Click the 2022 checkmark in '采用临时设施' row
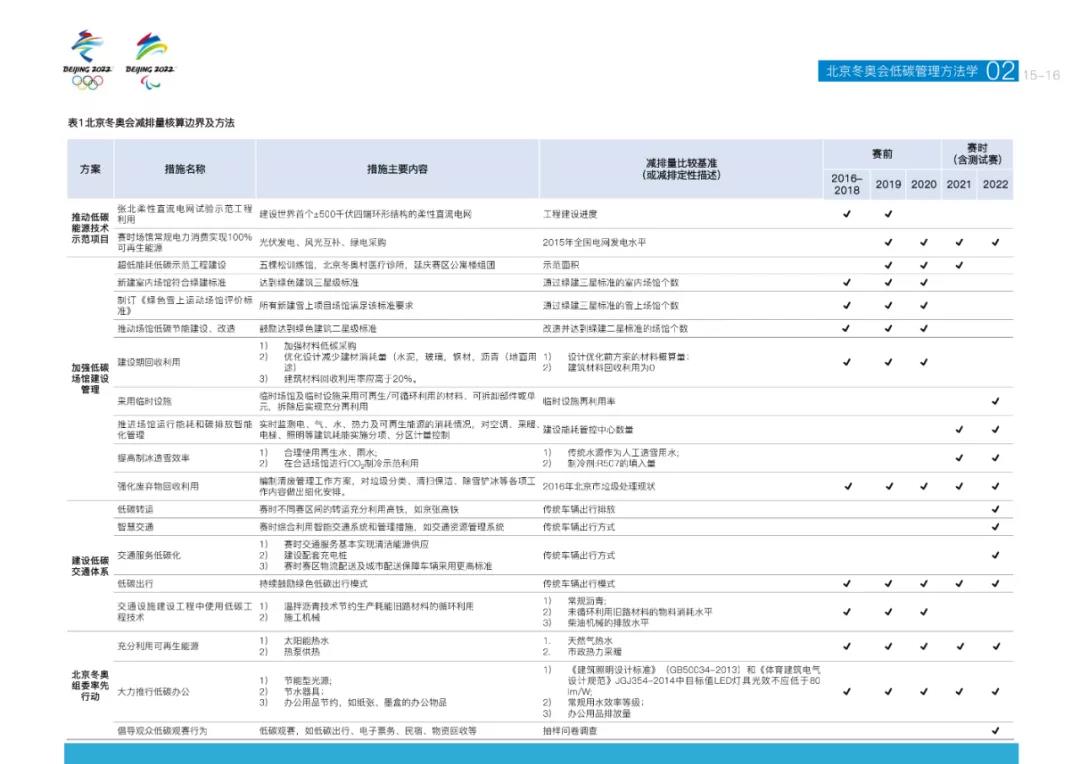 pos(995,401)
